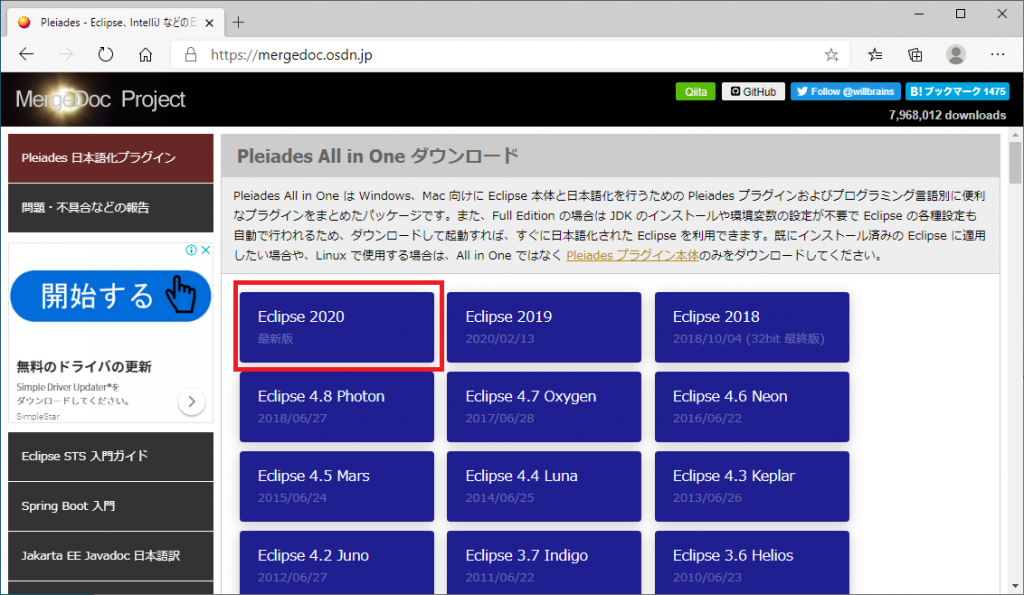Screen dimensions: 1024x595
Task: Open Pleiades 日本語化プラグイン sidebar menu
Action: [110, 158]
